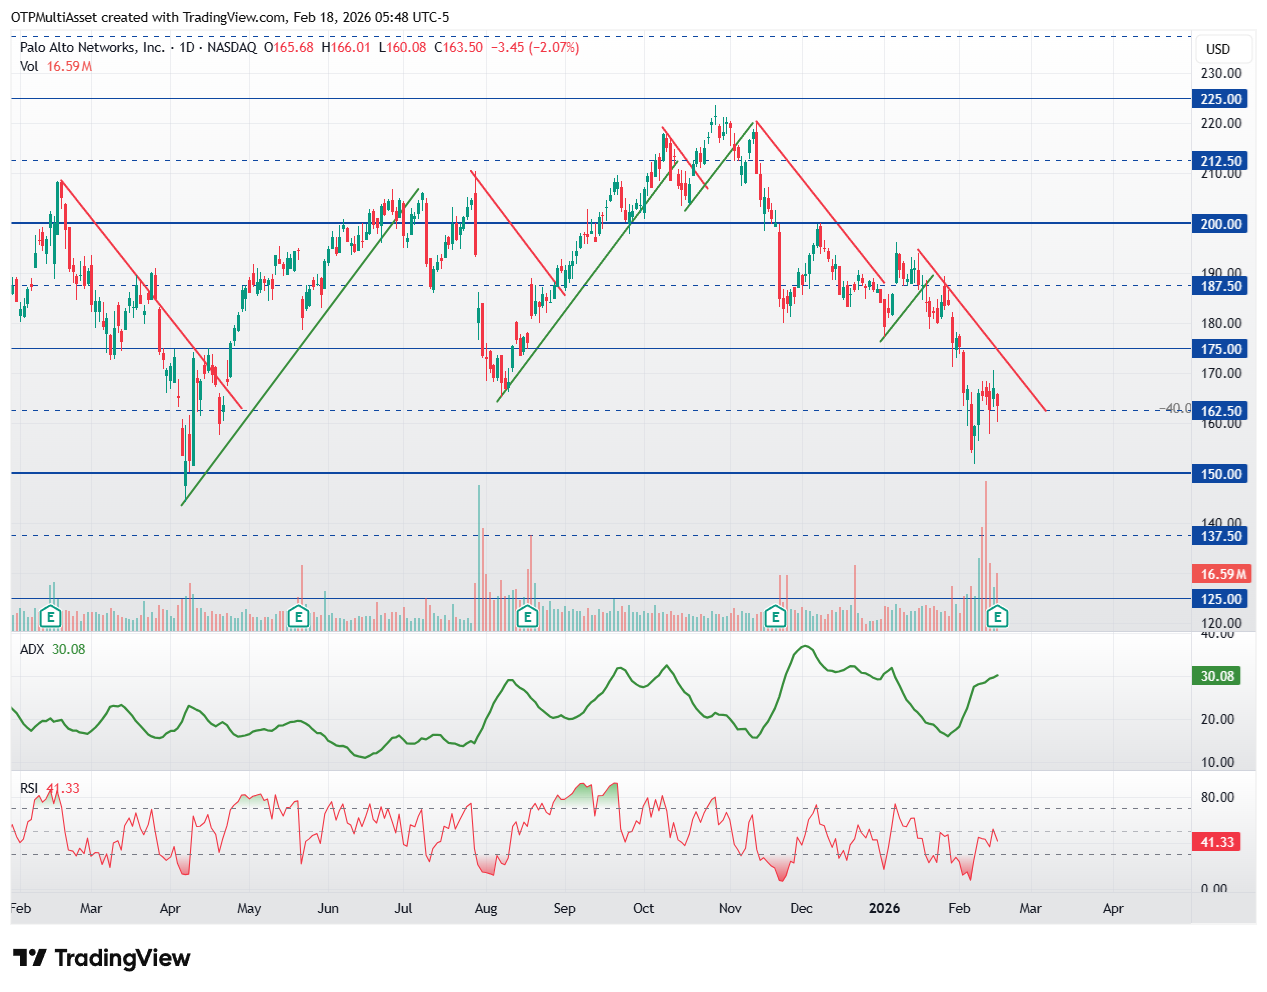The image size is (1267, 992).
Task: Click the RSI indicator legend name
Action: pyautogui.click(x=29, y=788)
